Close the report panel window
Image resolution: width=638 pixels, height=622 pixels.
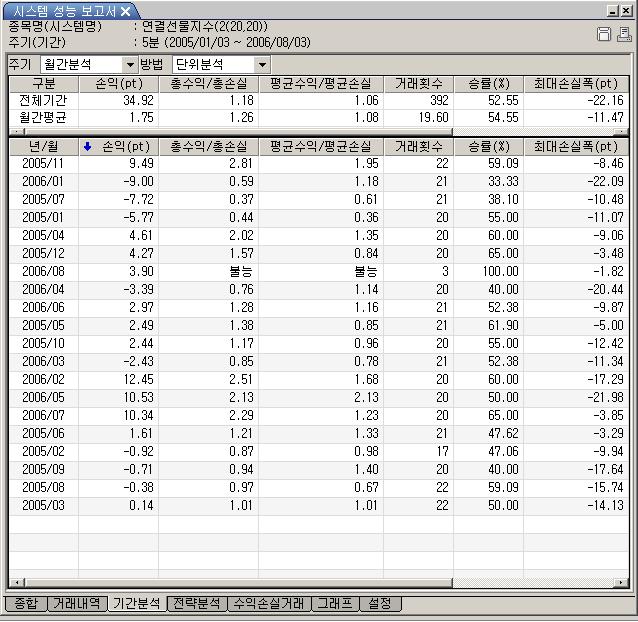[626, 11]
